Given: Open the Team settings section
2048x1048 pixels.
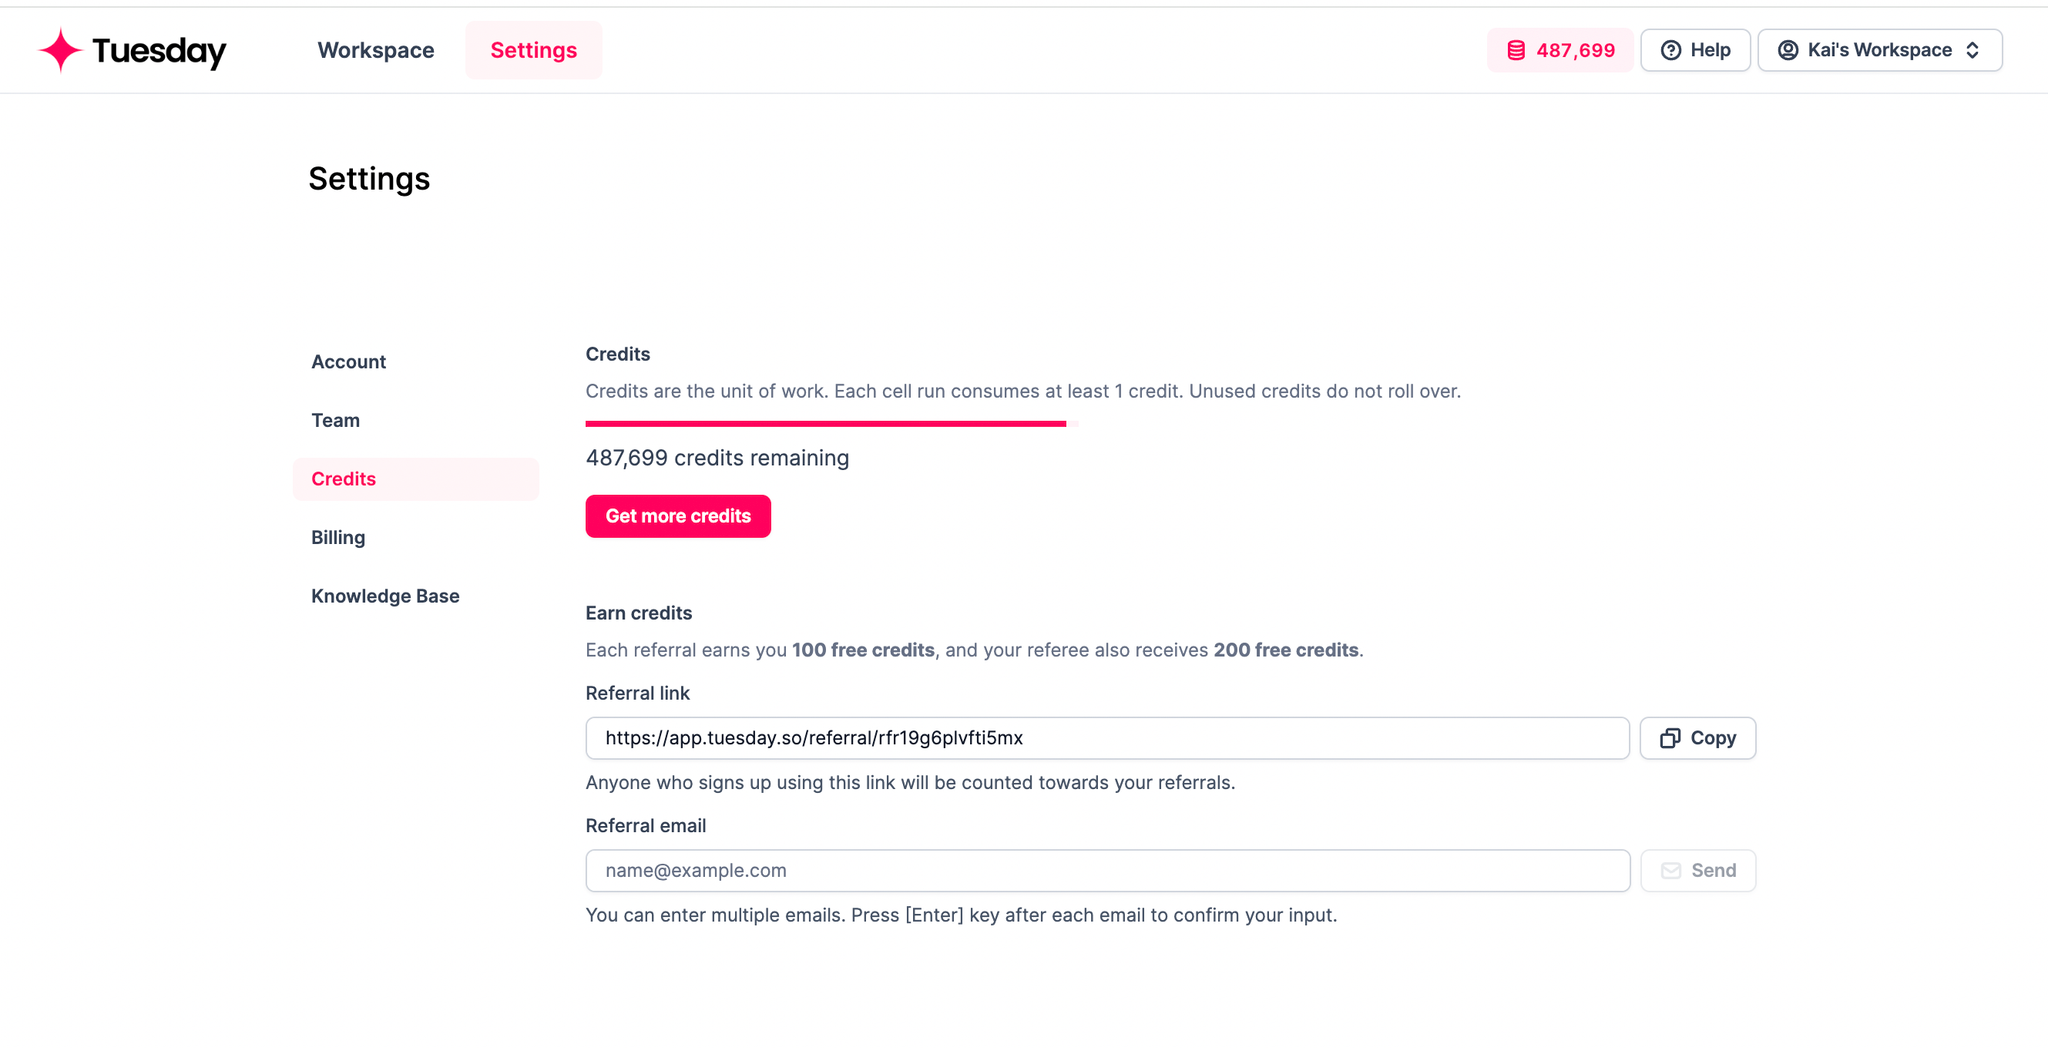Looking at the screenshot, I should [x=336, y=421].
